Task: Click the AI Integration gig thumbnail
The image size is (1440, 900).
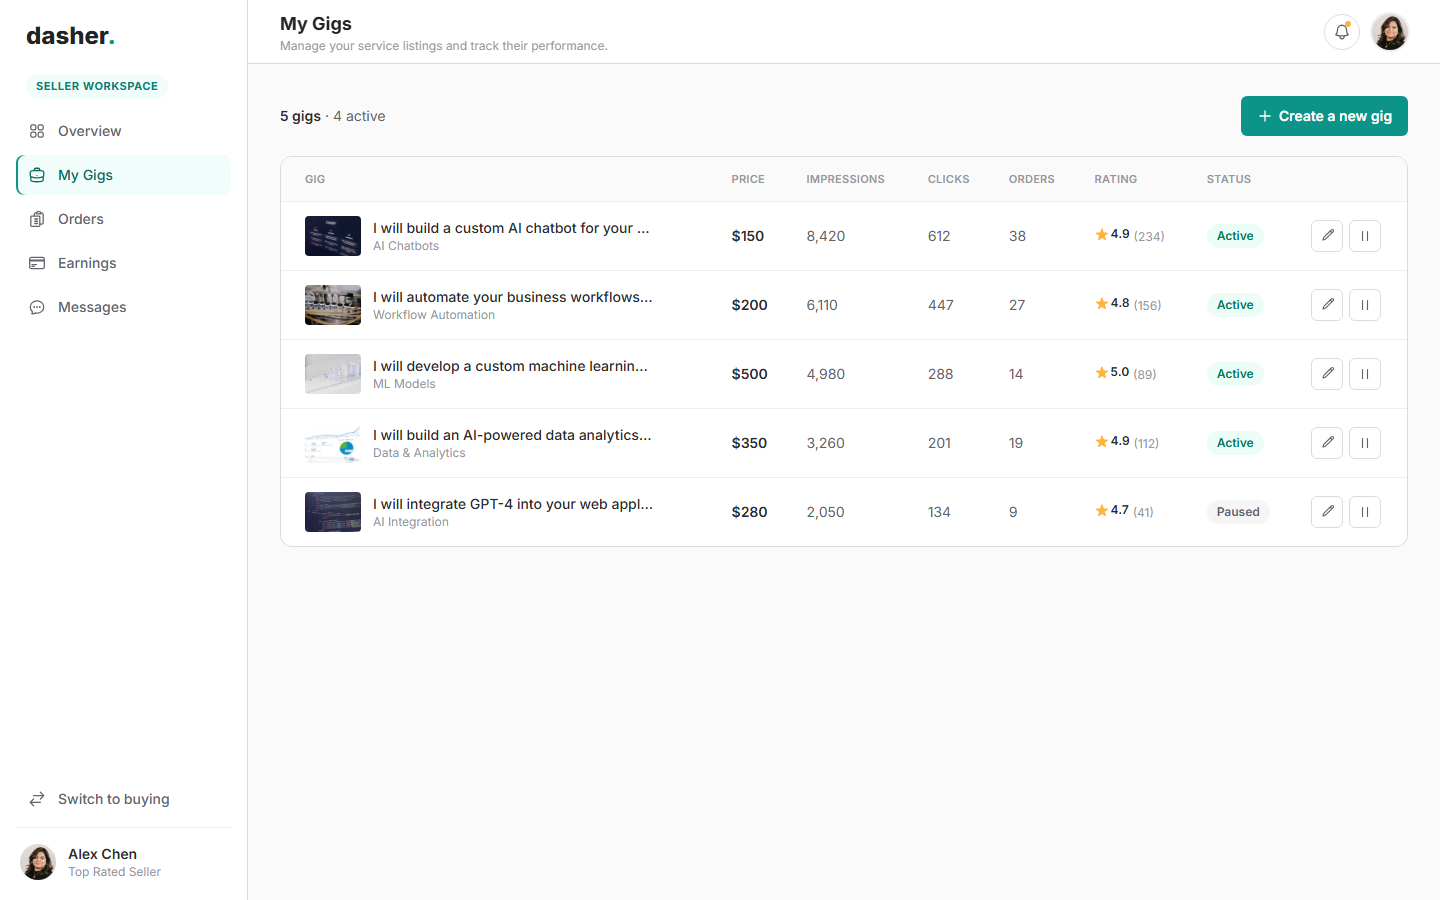Action: pyautogui.click(x=333, y=512)
